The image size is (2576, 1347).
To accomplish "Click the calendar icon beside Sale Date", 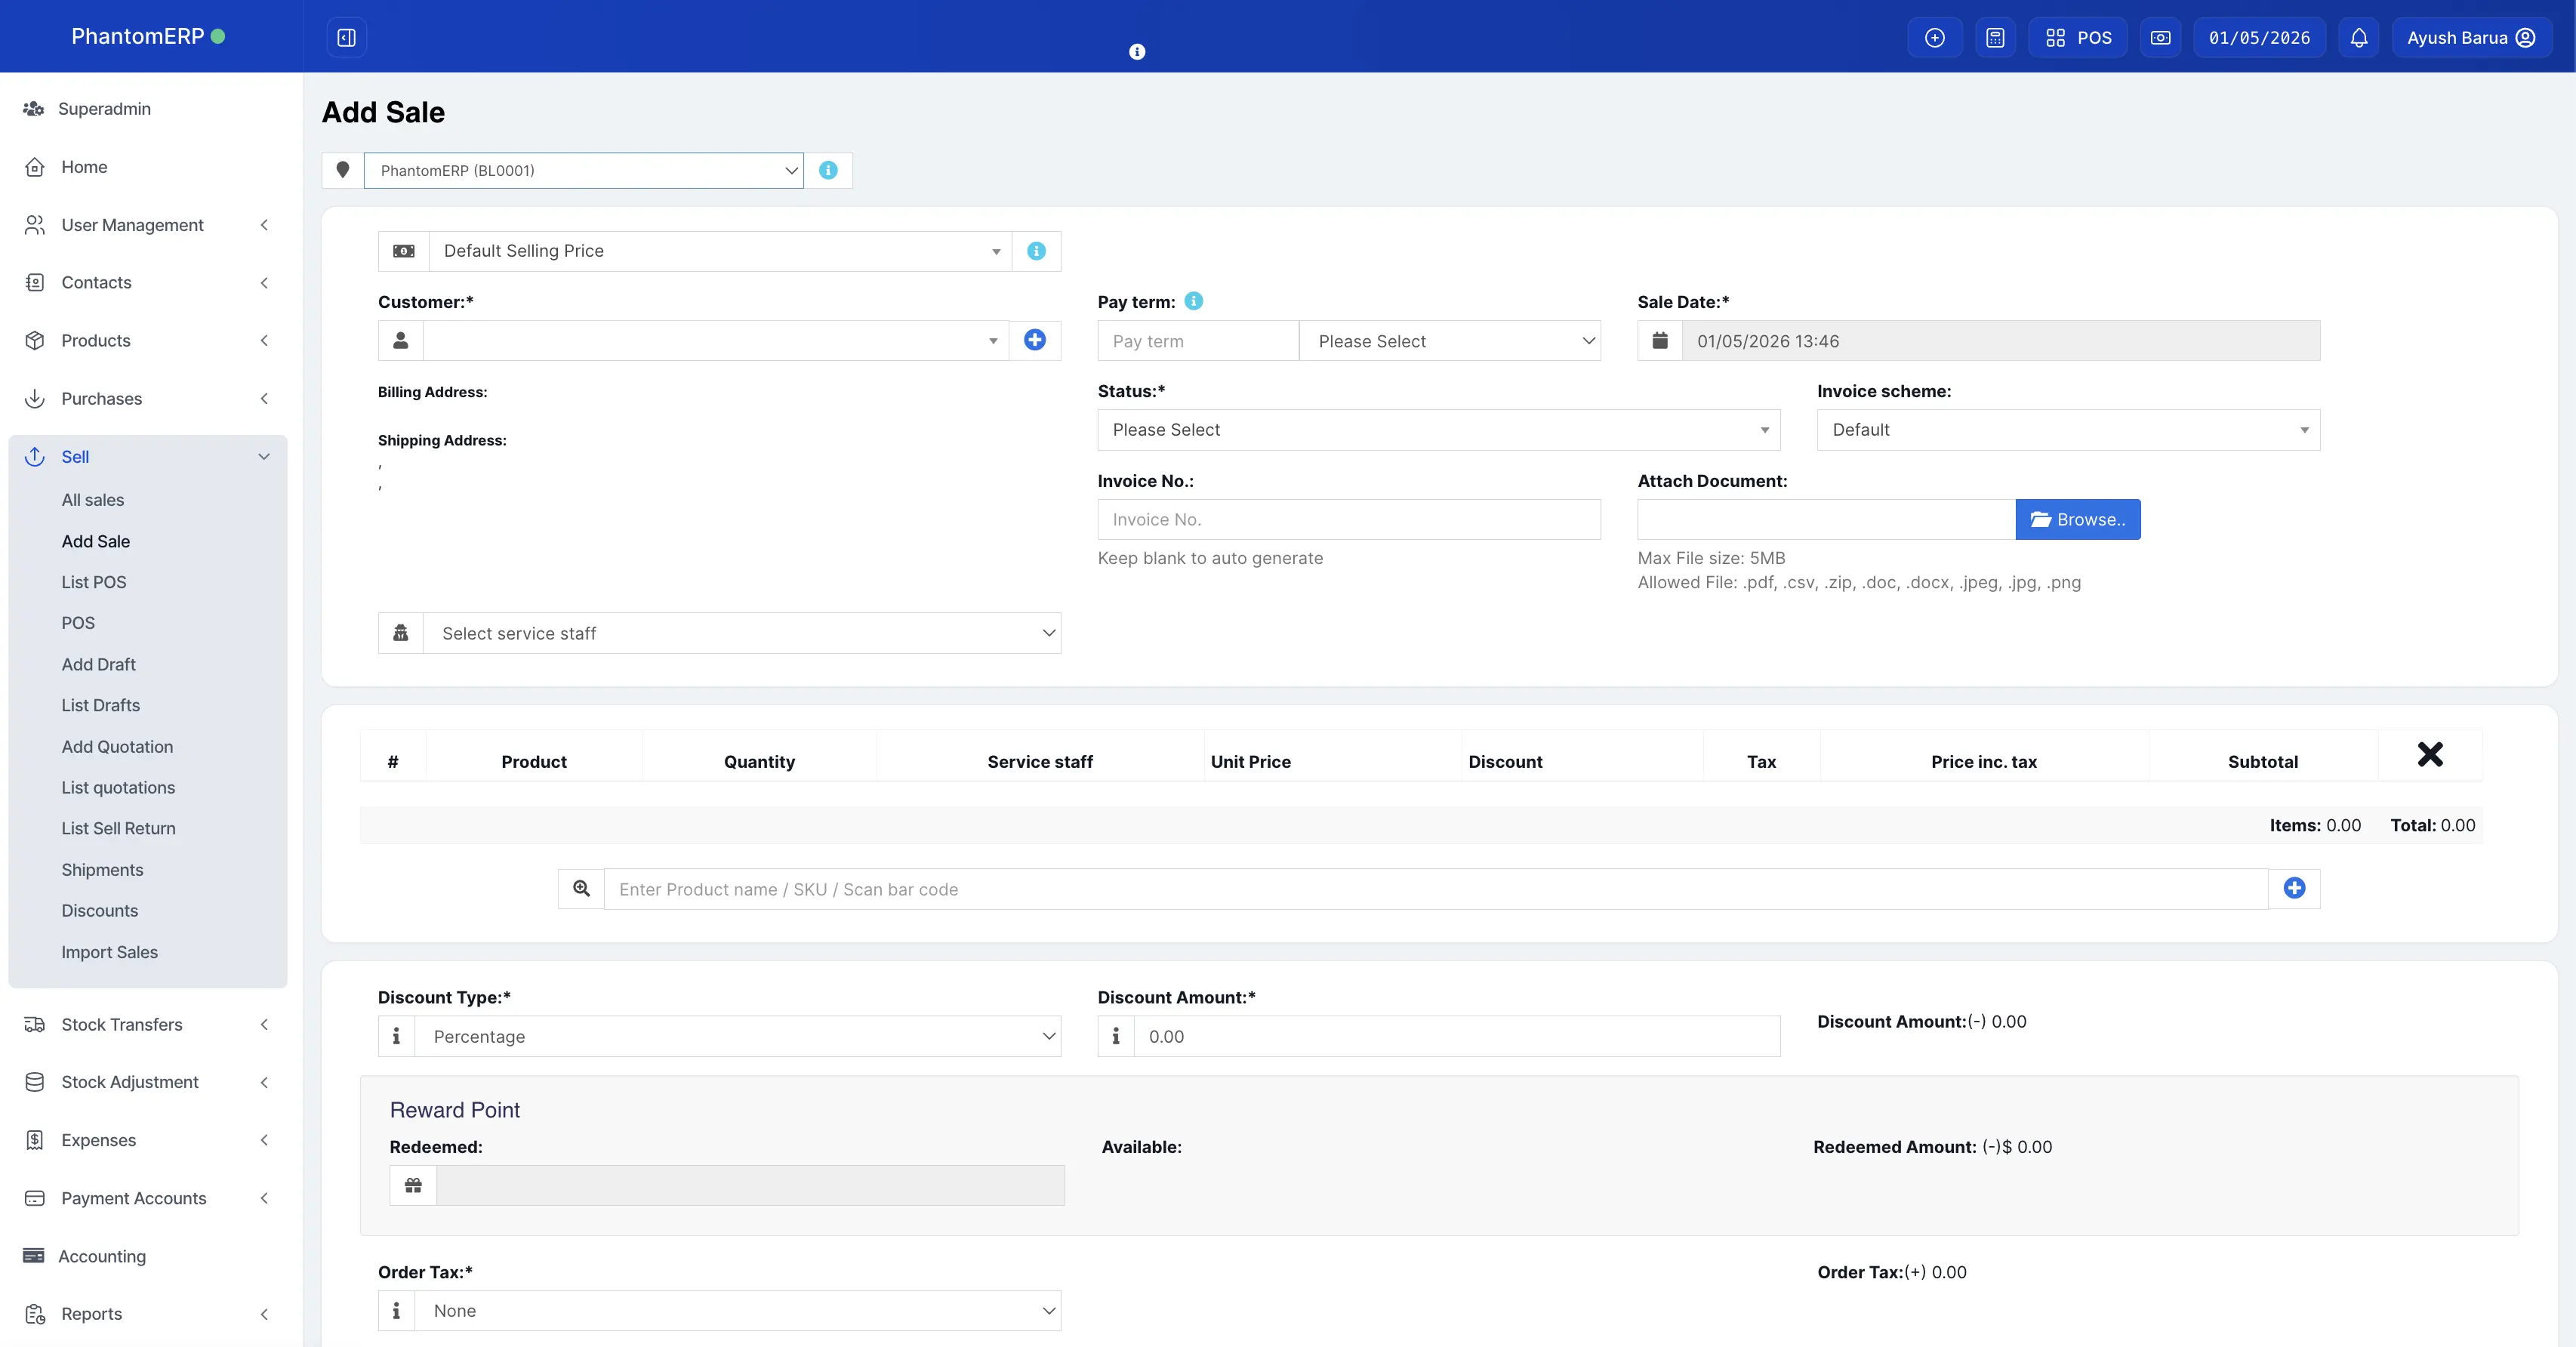I will 1659,340.
